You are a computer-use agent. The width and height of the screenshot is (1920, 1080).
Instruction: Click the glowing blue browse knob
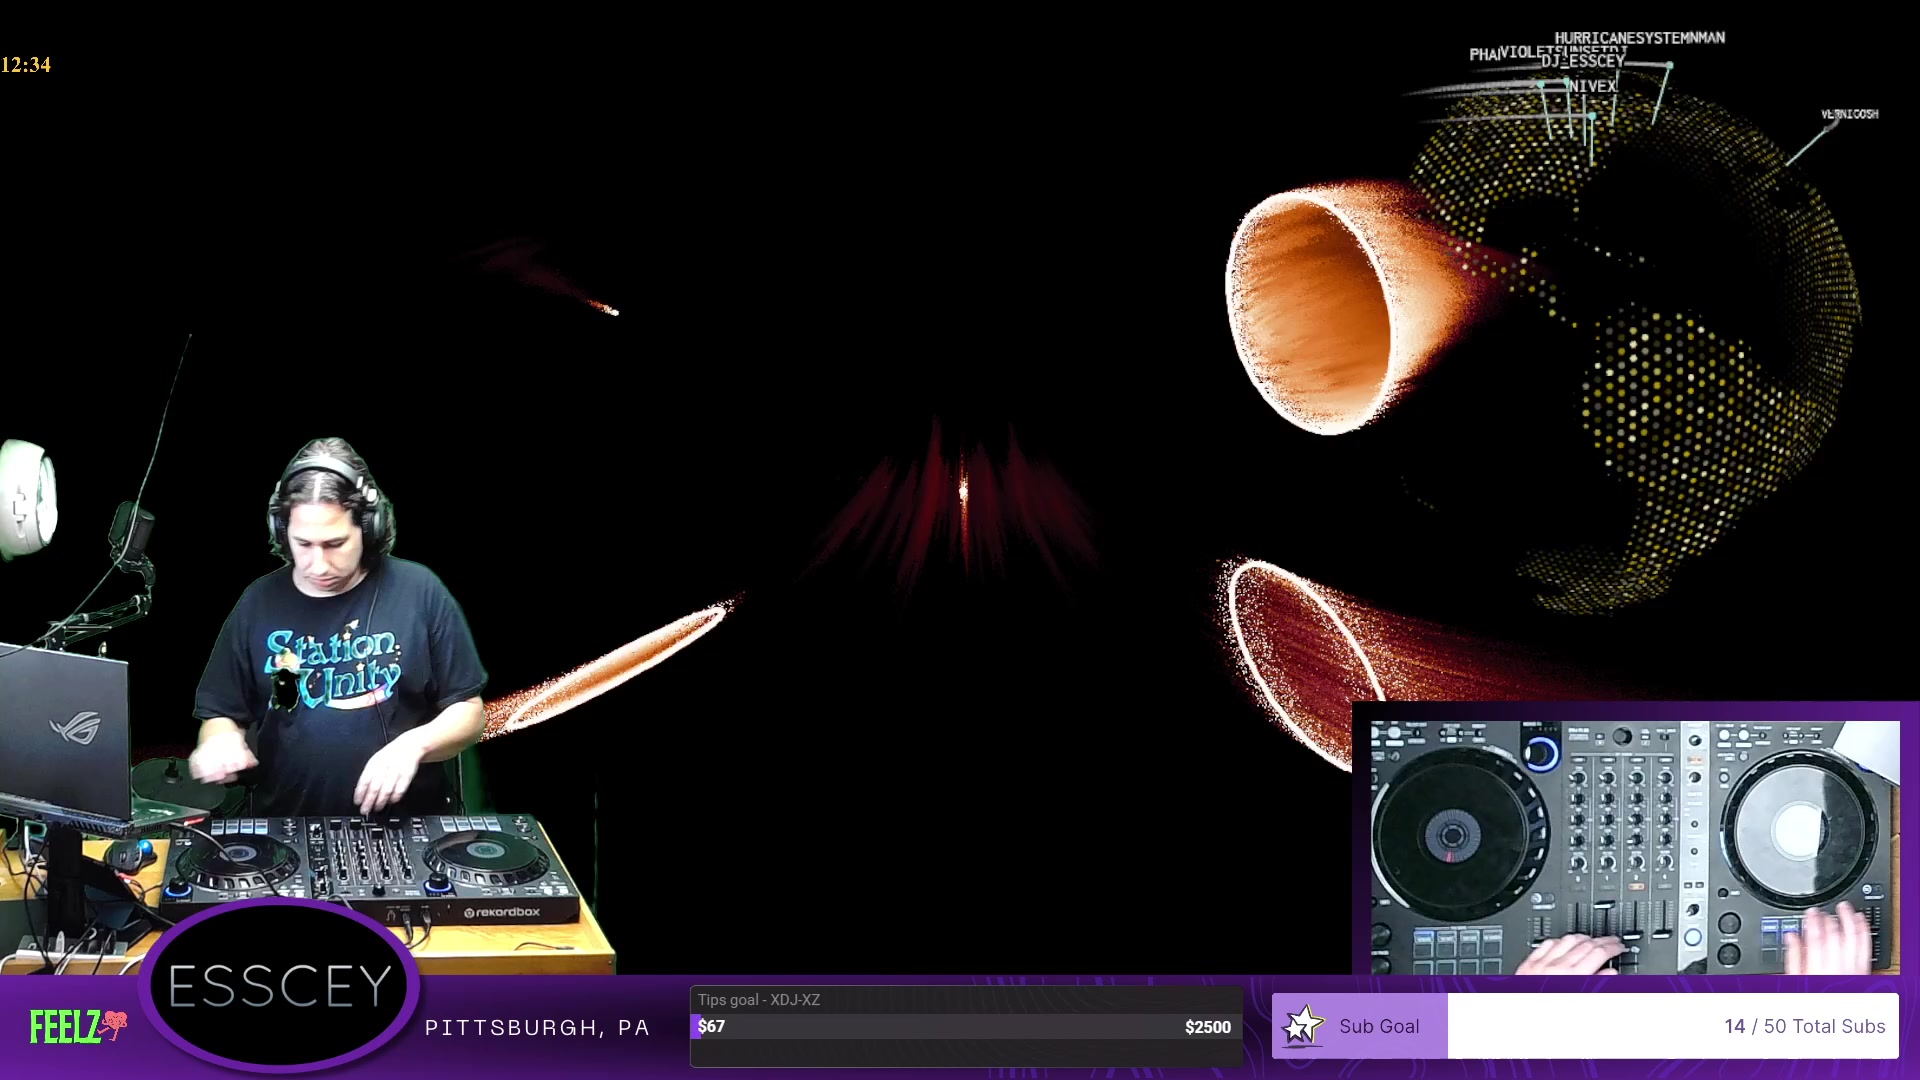click(1541, 752)
